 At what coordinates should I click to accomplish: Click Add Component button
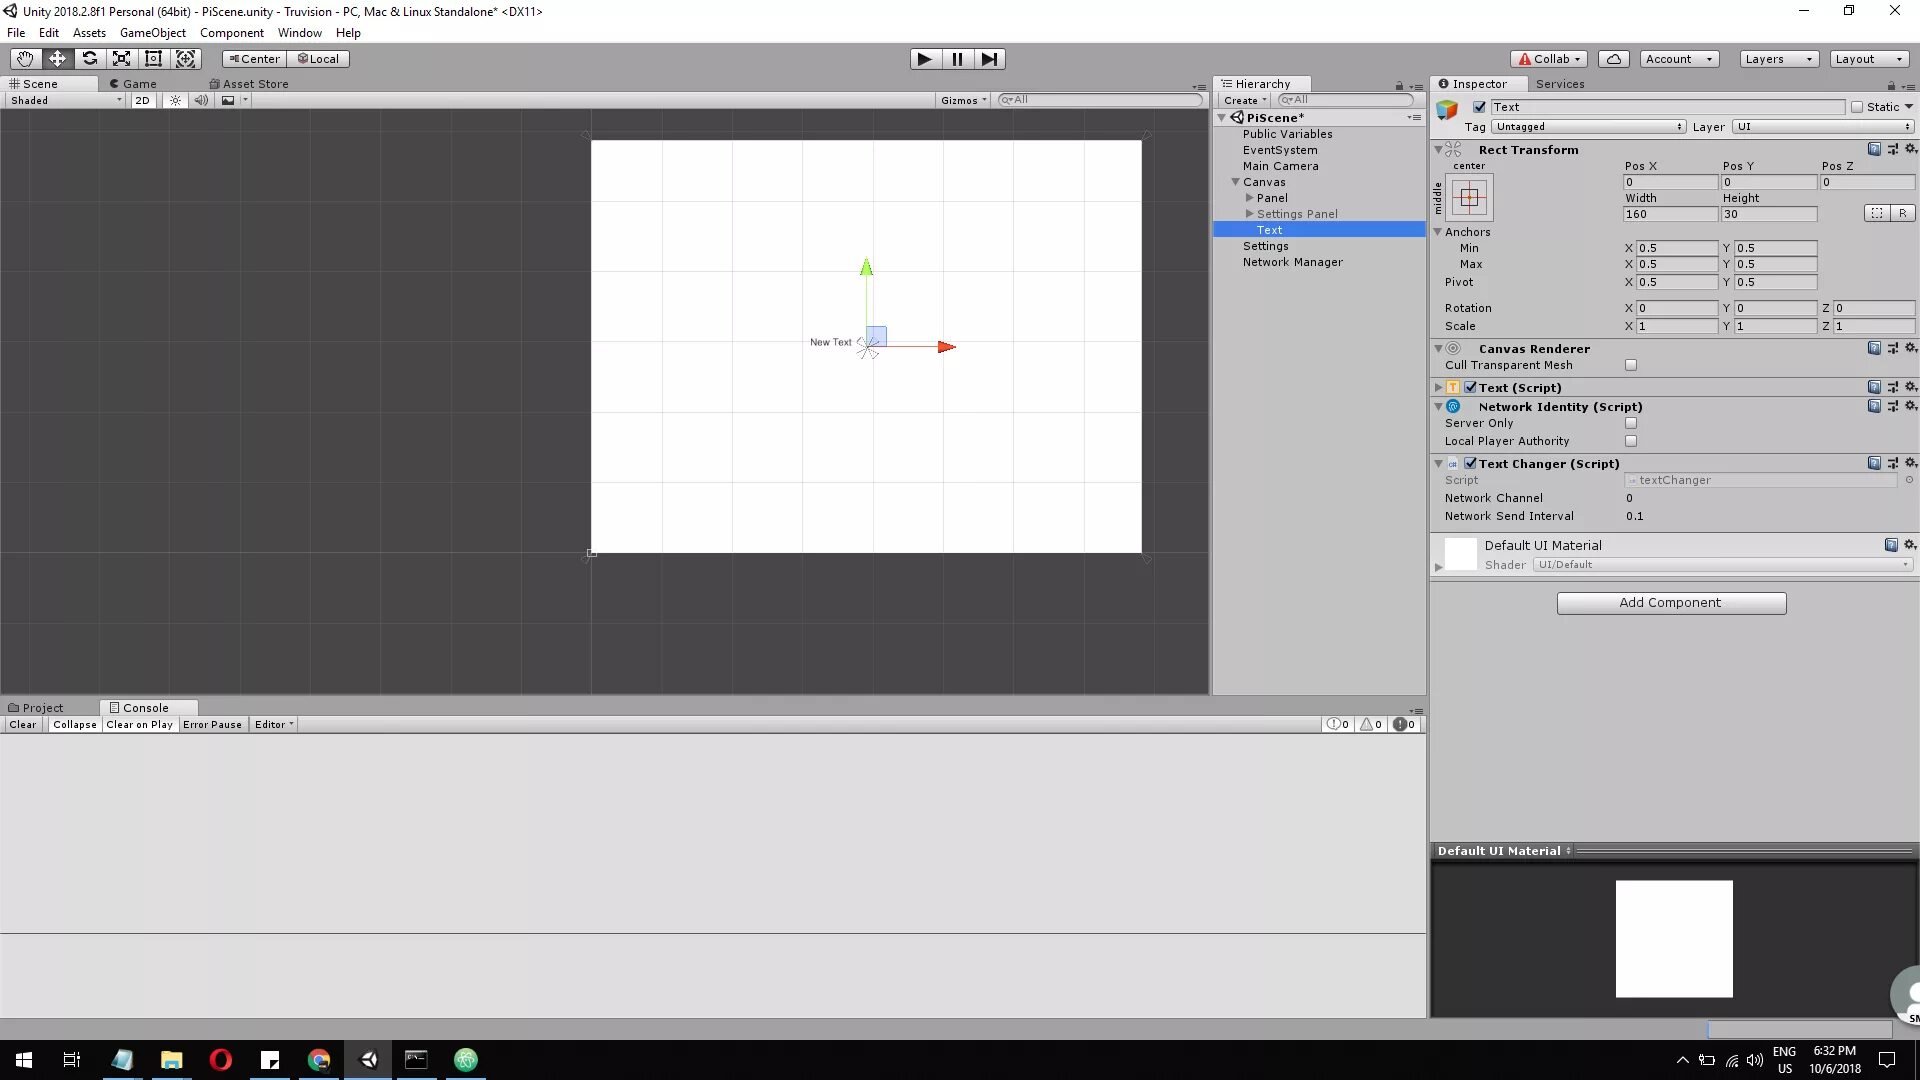[1671, 603]
